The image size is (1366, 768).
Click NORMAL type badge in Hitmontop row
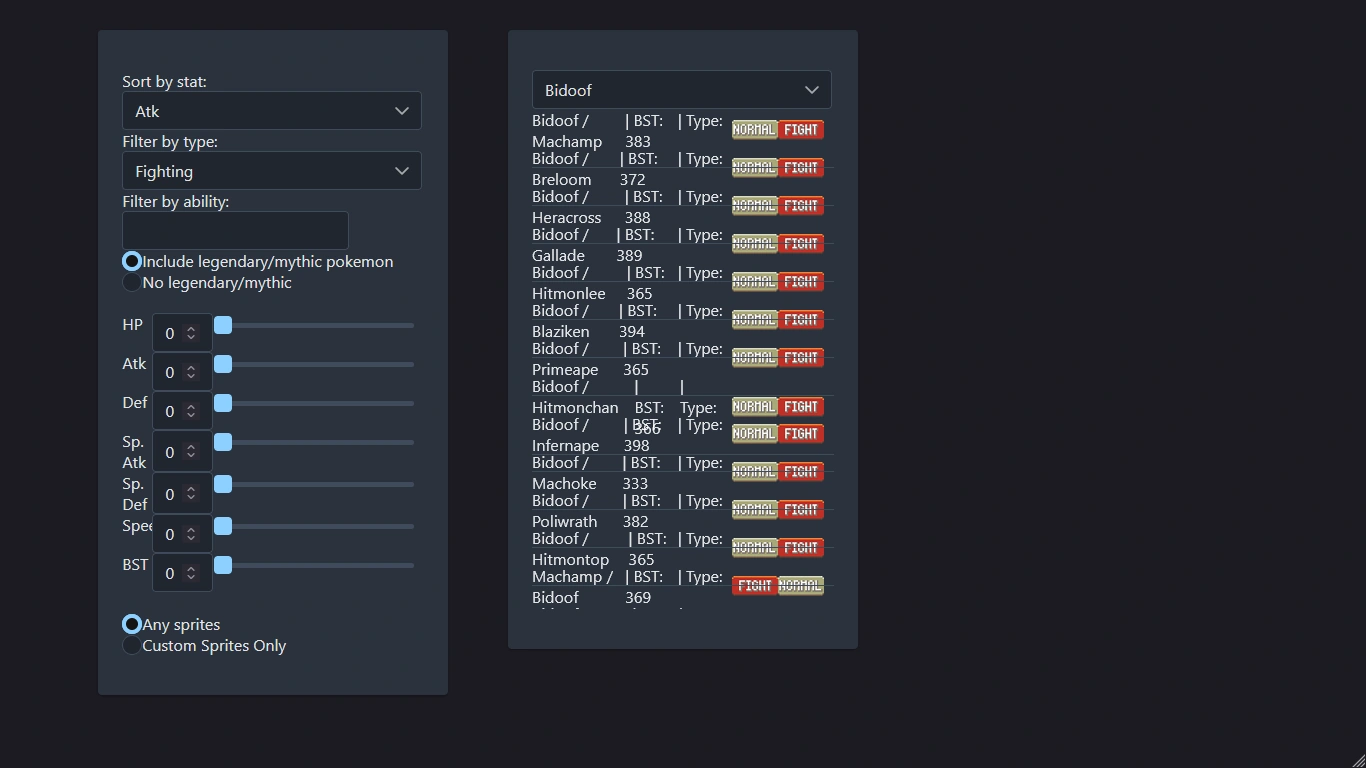tap(755, 548)
